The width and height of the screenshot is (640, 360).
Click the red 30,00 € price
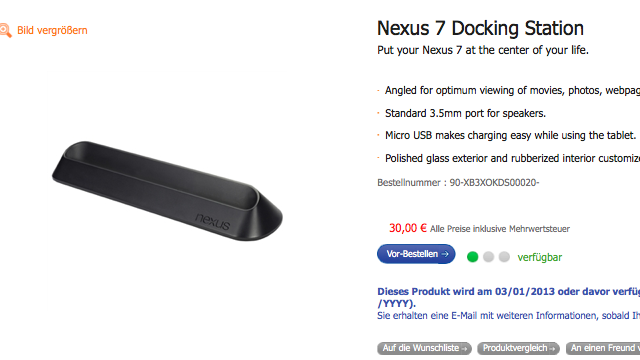click(408, 228)
